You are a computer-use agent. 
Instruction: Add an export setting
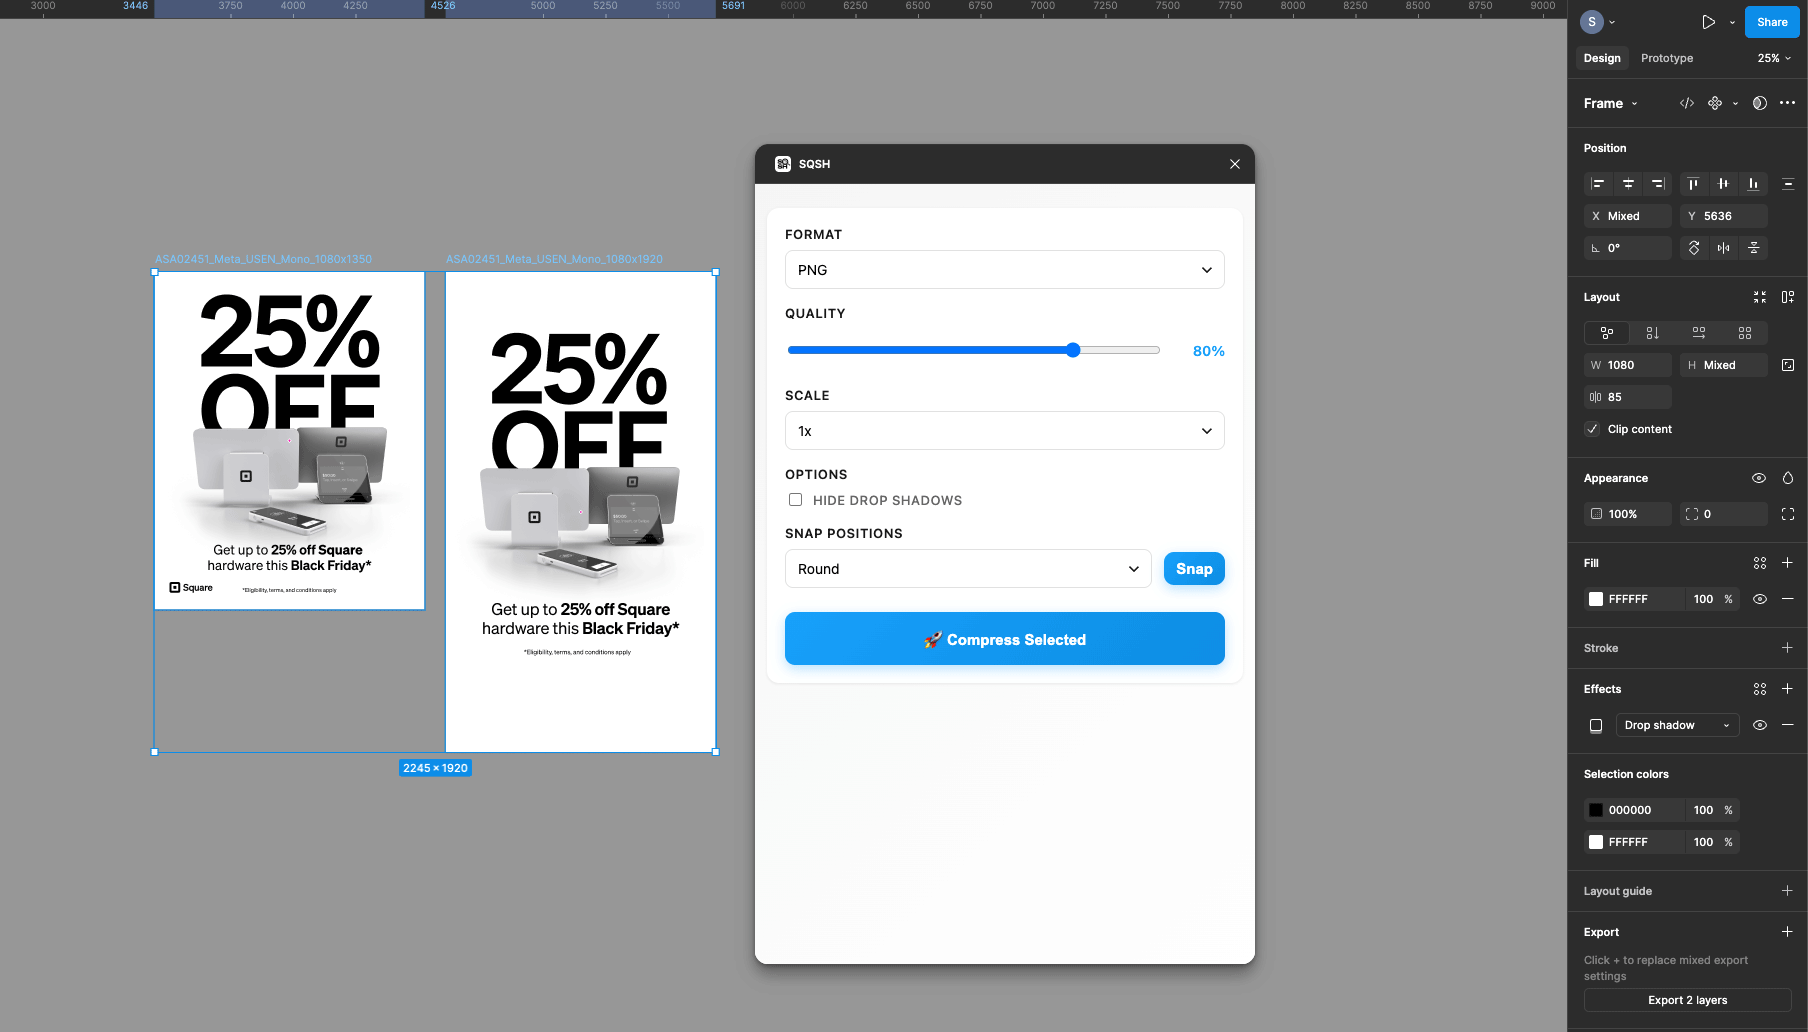coord(1788,932)
